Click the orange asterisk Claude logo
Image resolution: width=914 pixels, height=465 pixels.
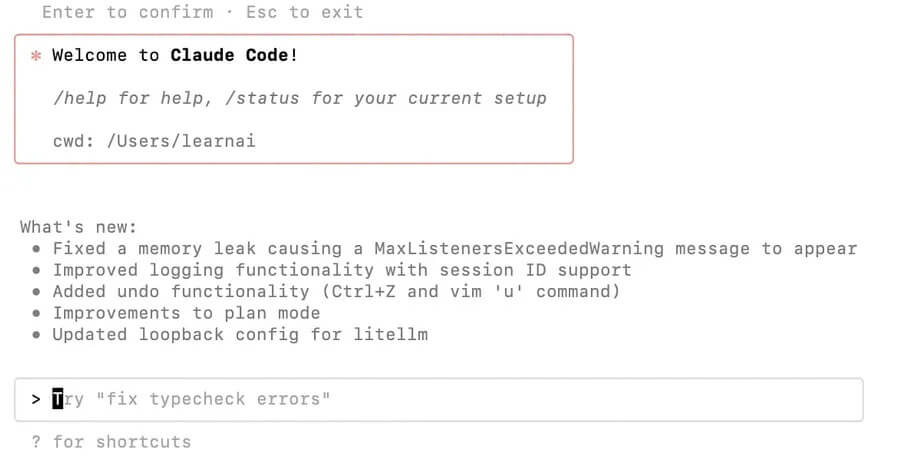(x=36, y=56)
